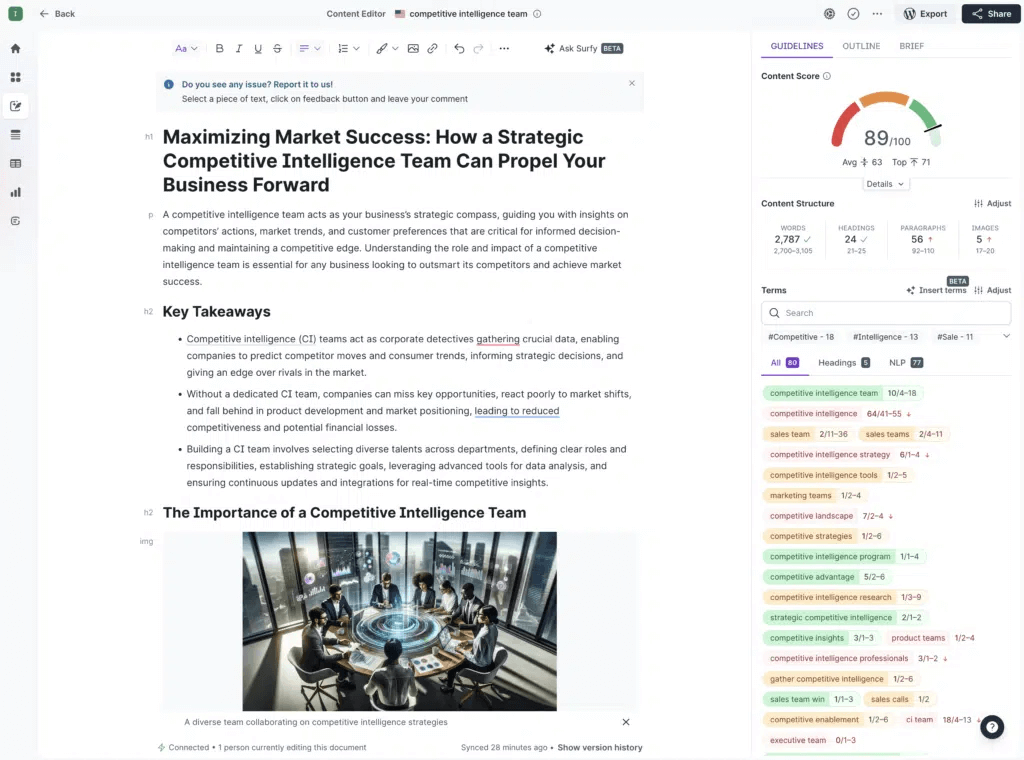Insert a hyperlink with the link icon
This screenshot has height=760, width=1024.
[x=432, y=48]
